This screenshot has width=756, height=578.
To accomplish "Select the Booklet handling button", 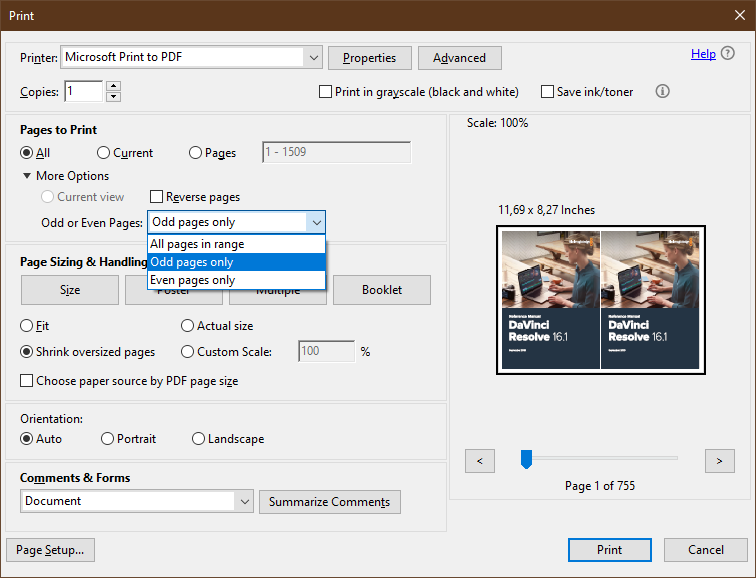I will pos(382,290).
